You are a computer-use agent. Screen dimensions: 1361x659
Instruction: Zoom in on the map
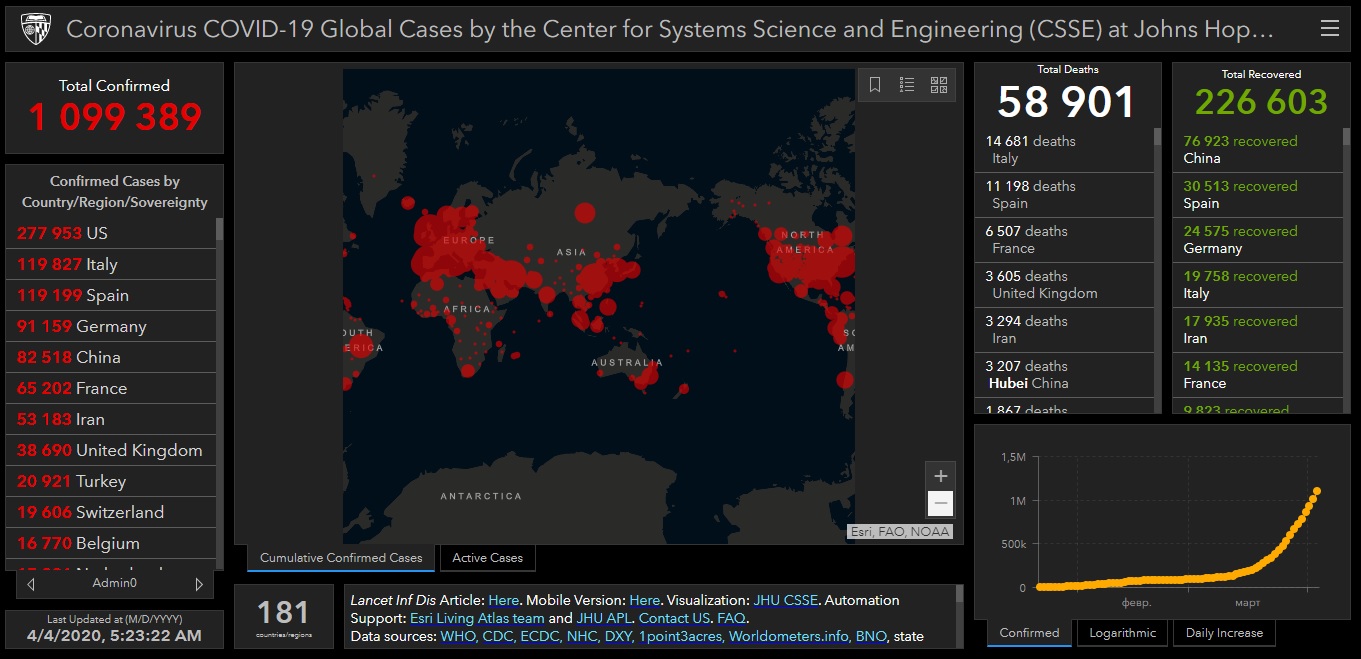pos(939,476)
